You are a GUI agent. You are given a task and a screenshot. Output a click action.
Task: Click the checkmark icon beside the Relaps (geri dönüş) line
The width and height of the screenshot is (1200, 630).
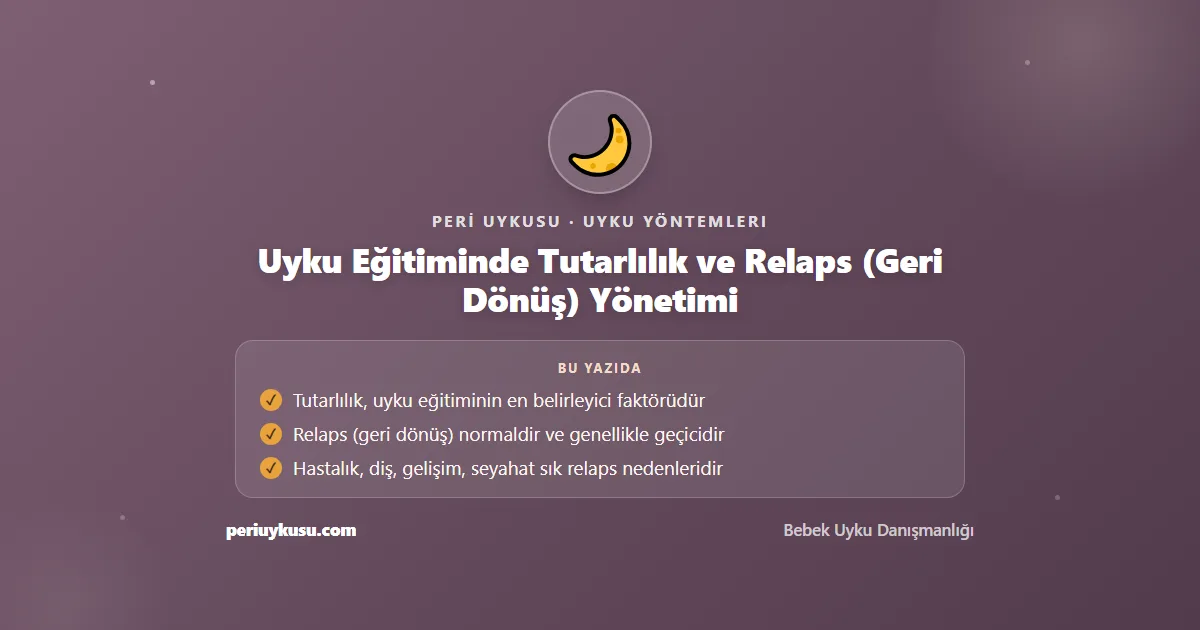[x=271, y=434]
